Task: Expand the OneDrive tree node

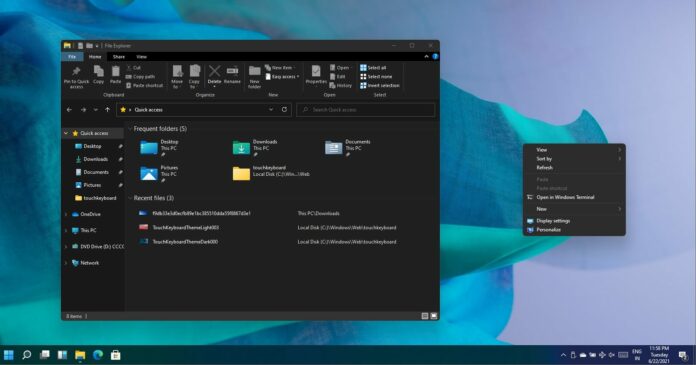Action: click(x=66, y=214)
